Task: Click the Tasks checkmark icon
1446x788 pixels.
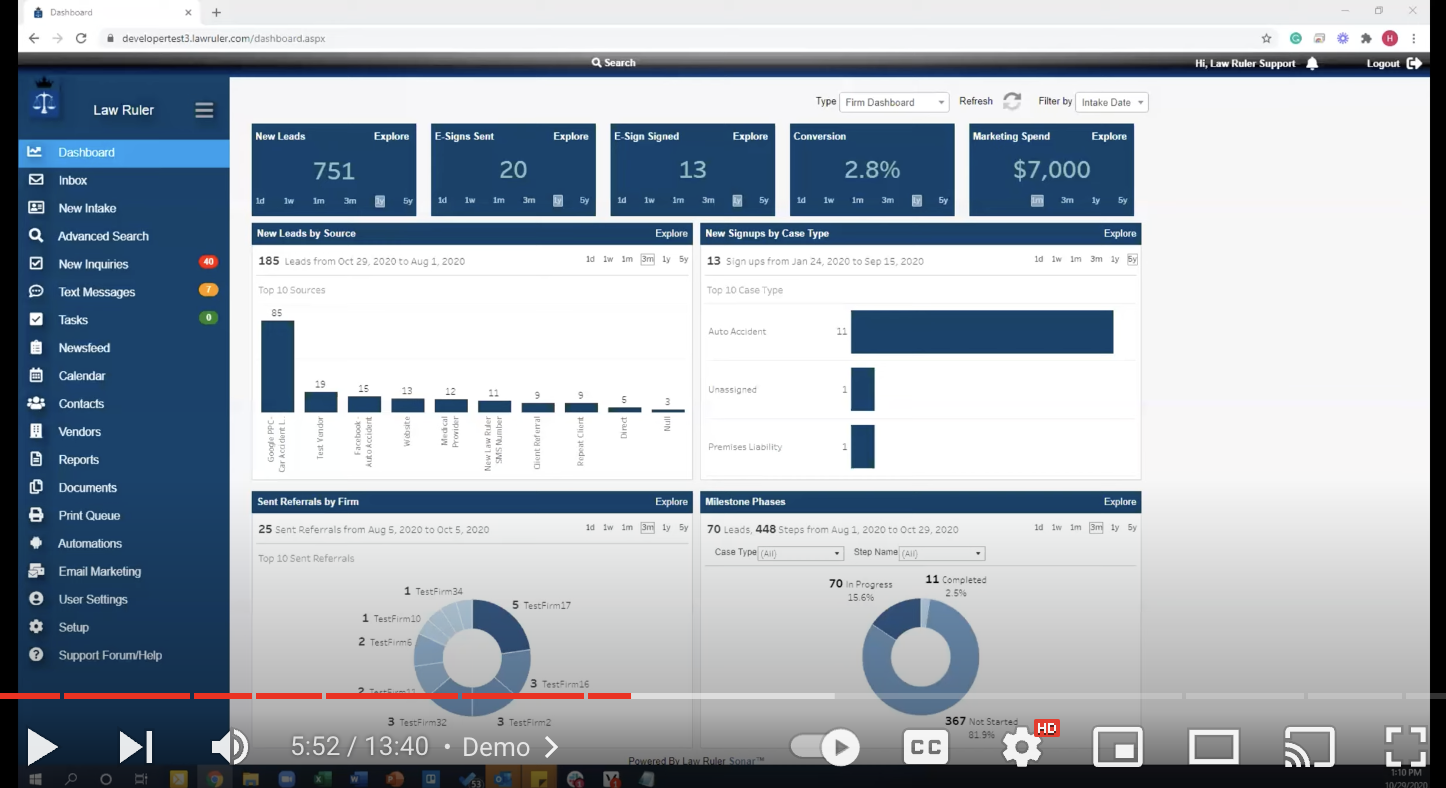Action: (36, 320)
